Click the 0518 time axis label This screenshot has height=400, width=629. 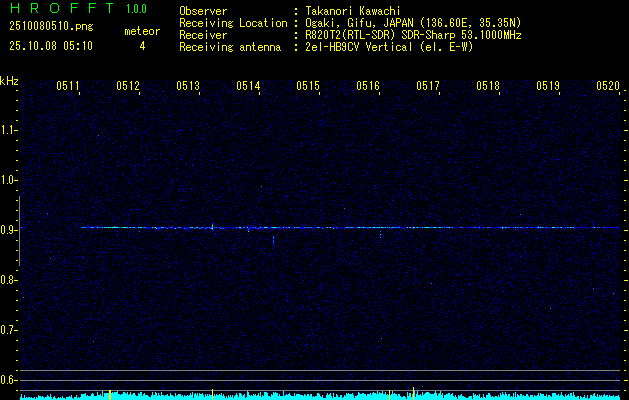click(x=488, y=86)
